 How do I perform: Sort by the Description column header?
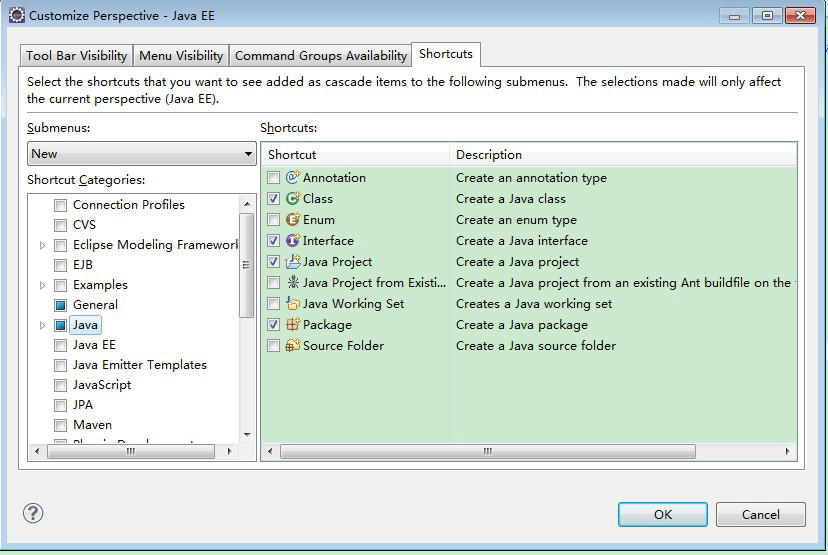click(623, 155)
